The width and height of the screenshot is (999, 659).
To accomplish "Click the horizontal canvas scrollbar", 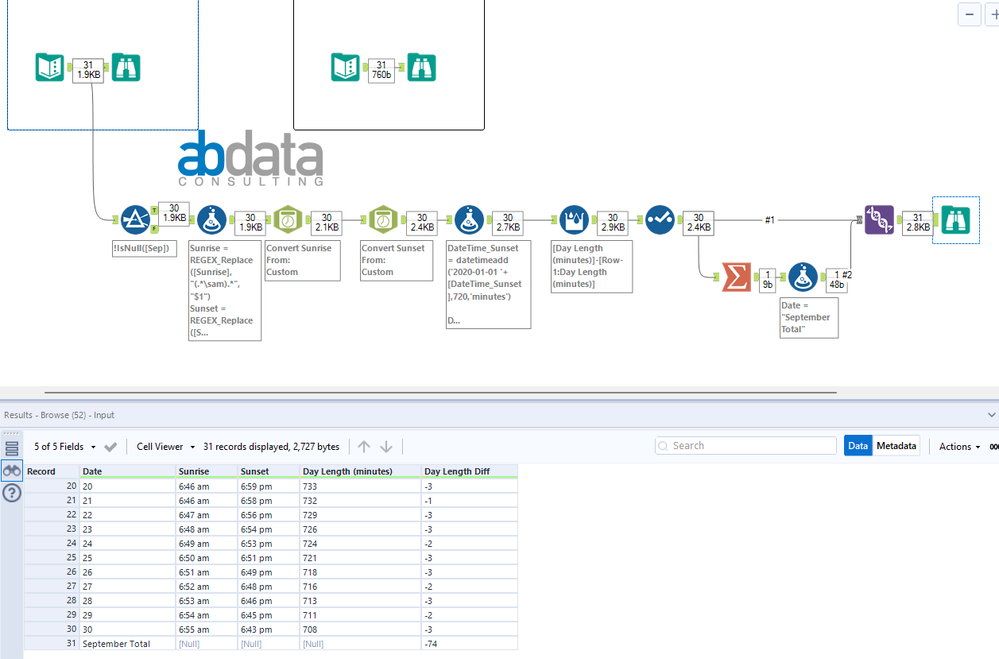I will pos(440,393).
